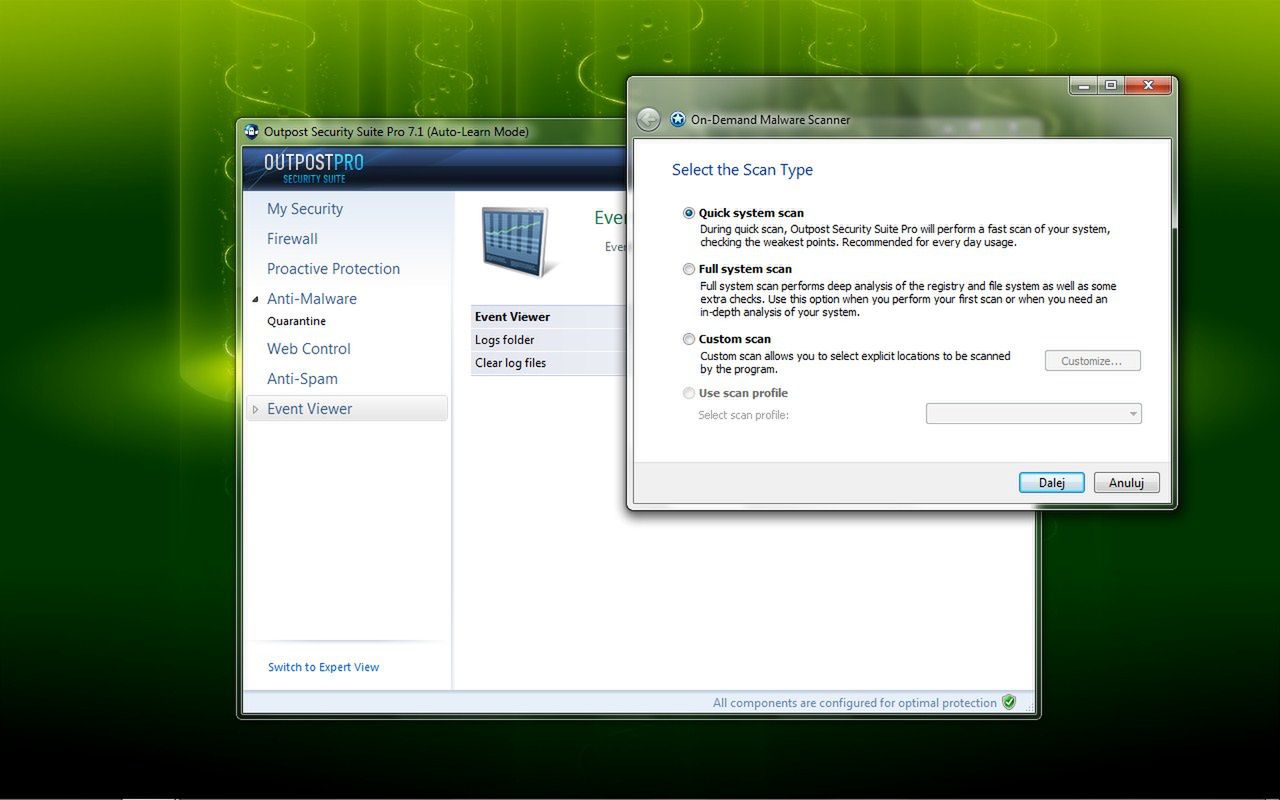
Task: Select Use scan profile radio button
Action: (x=688, y=393)
